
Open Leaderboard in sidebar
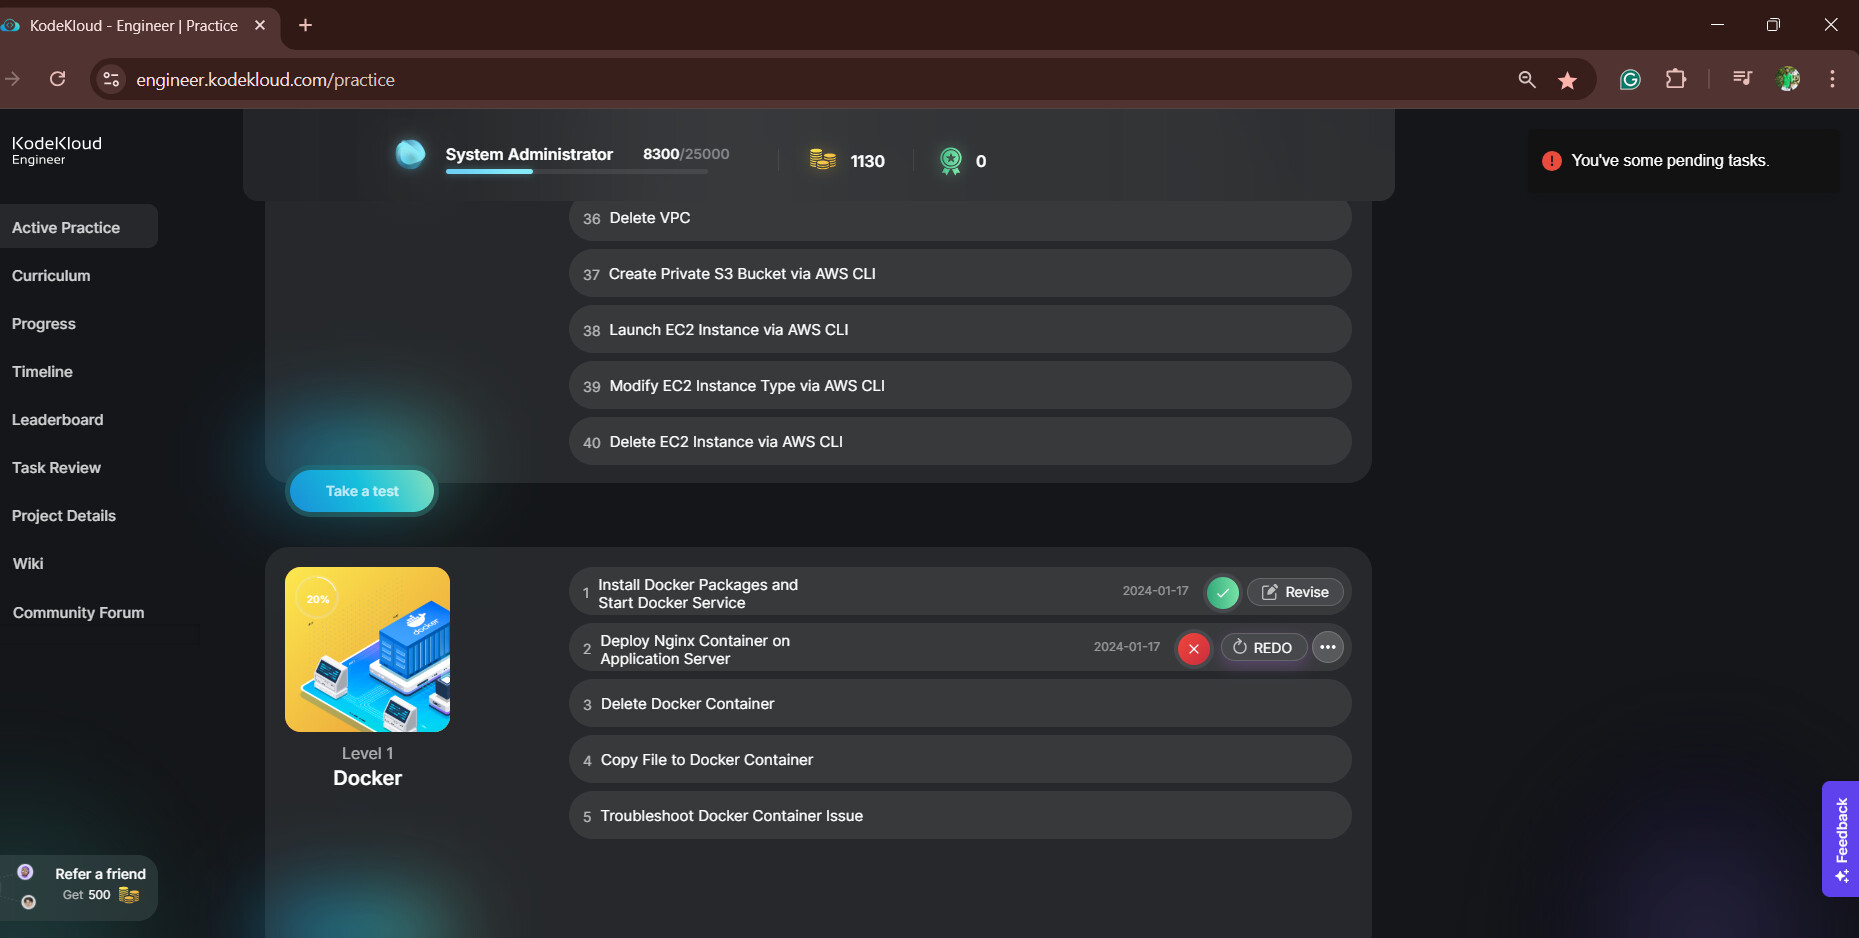click(x=57, y=420)
